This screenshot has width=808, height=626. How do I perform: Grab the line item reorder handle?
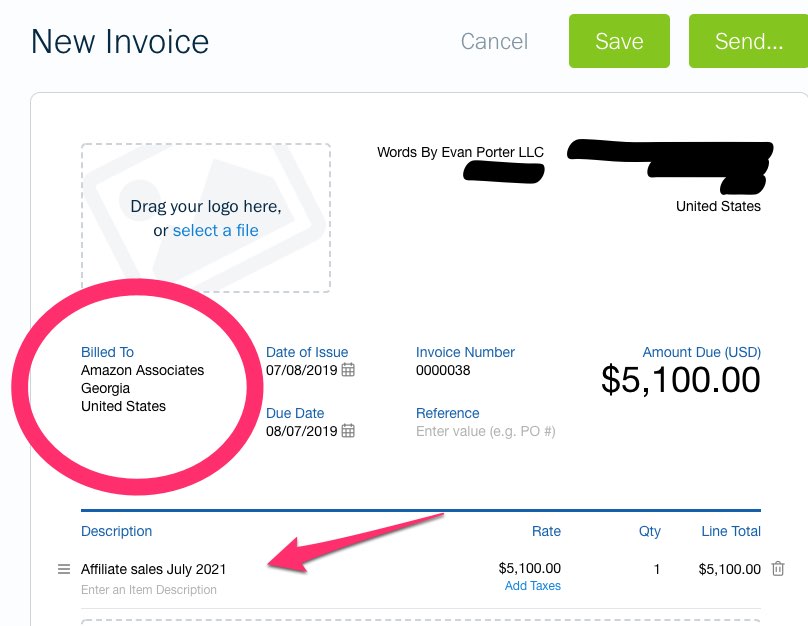coord(64,569)
